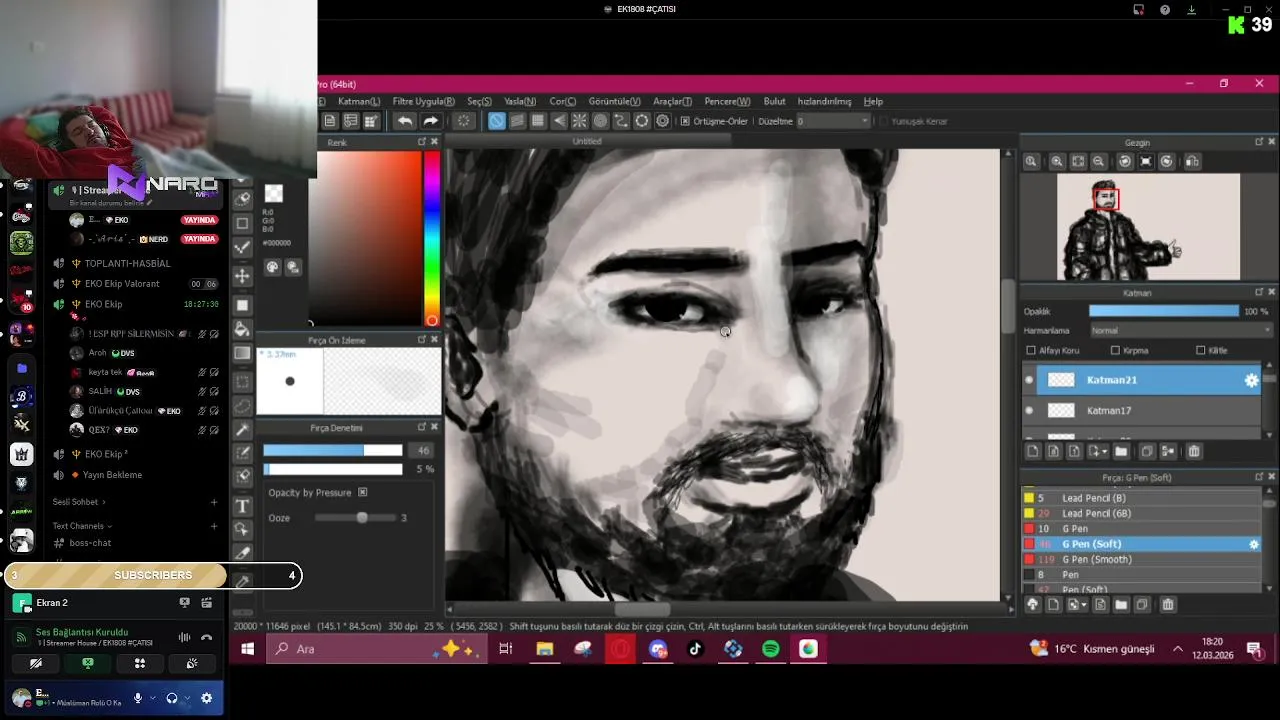Open snap settings gear in toolbar
This screenshot has width=1280, height=720.
[662, 121]
